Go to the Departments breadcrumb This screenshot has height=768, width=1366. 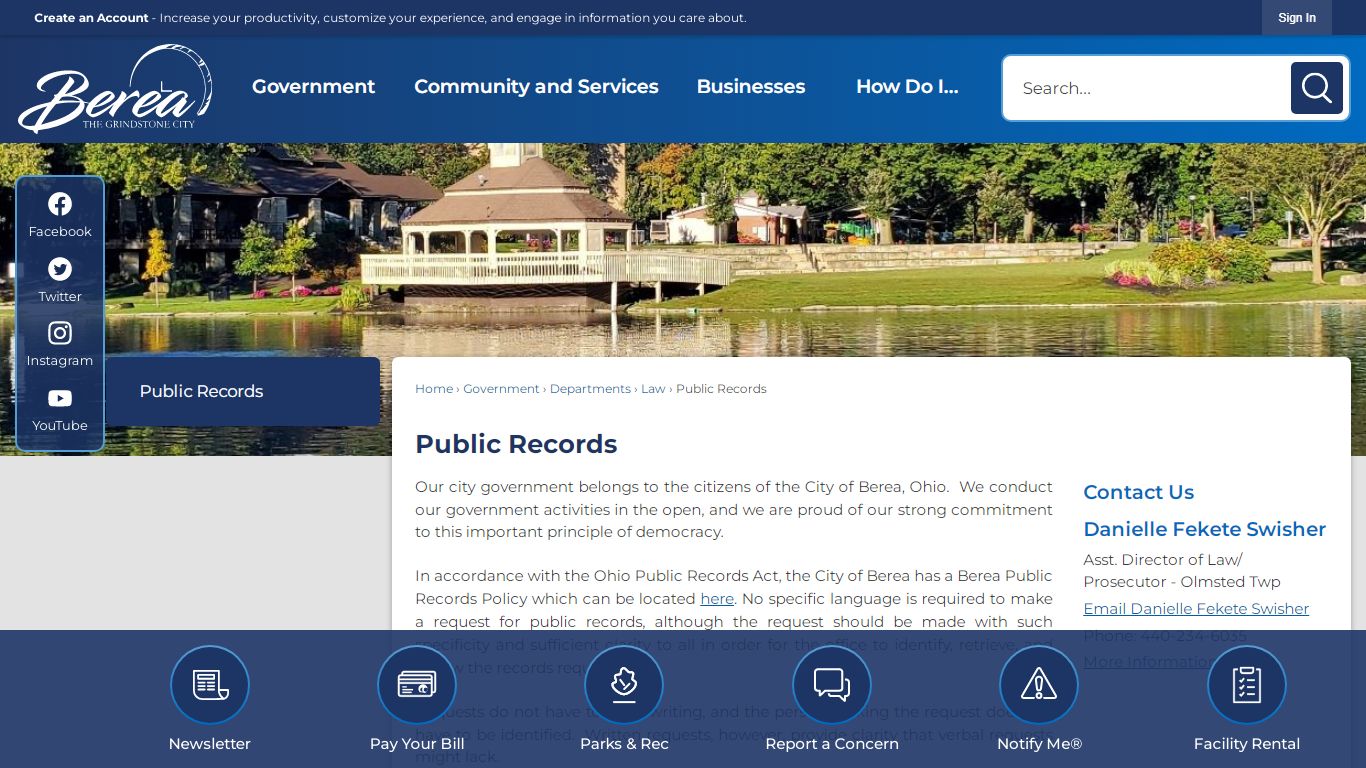(x=590, y=389)
